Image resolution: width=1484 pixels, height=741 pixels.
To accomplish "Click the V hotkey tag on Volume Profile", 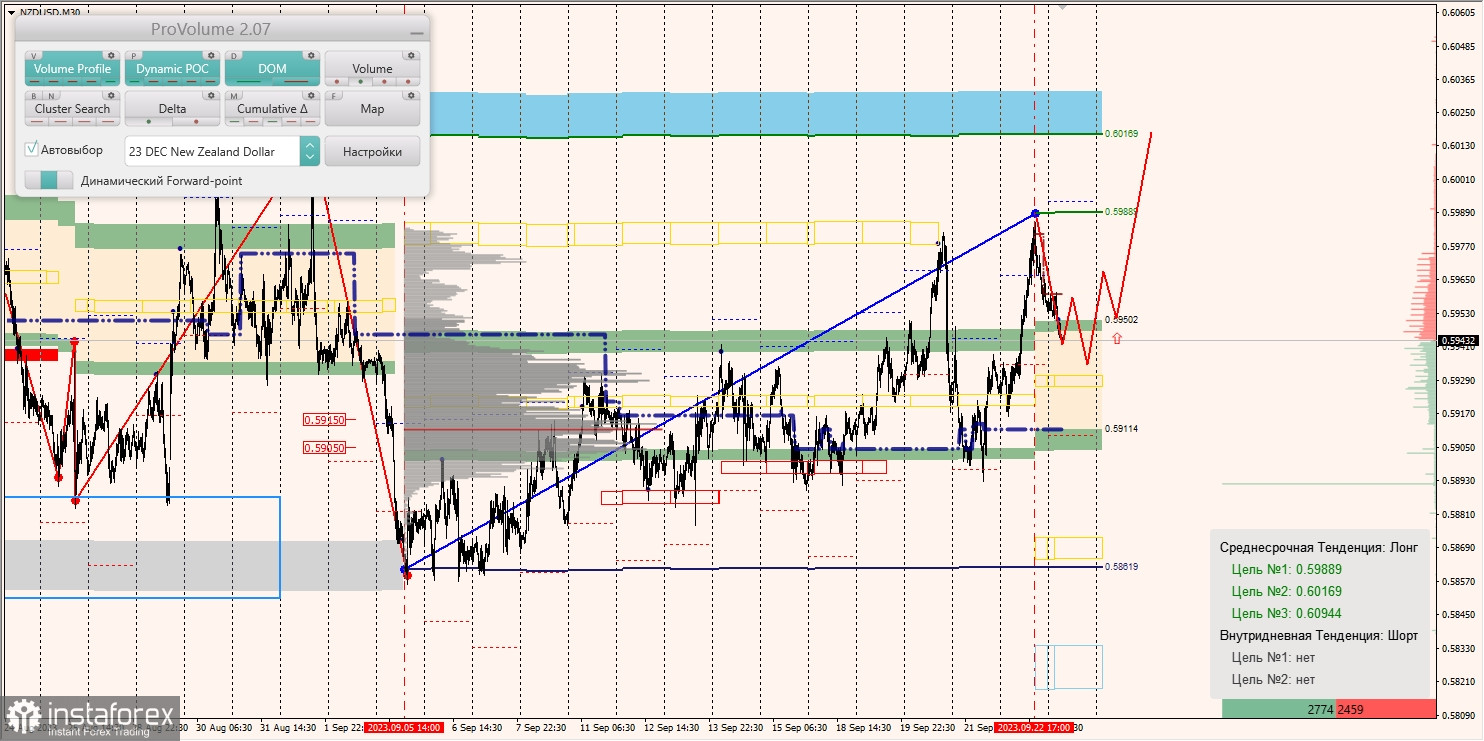I will click(35, 56).
